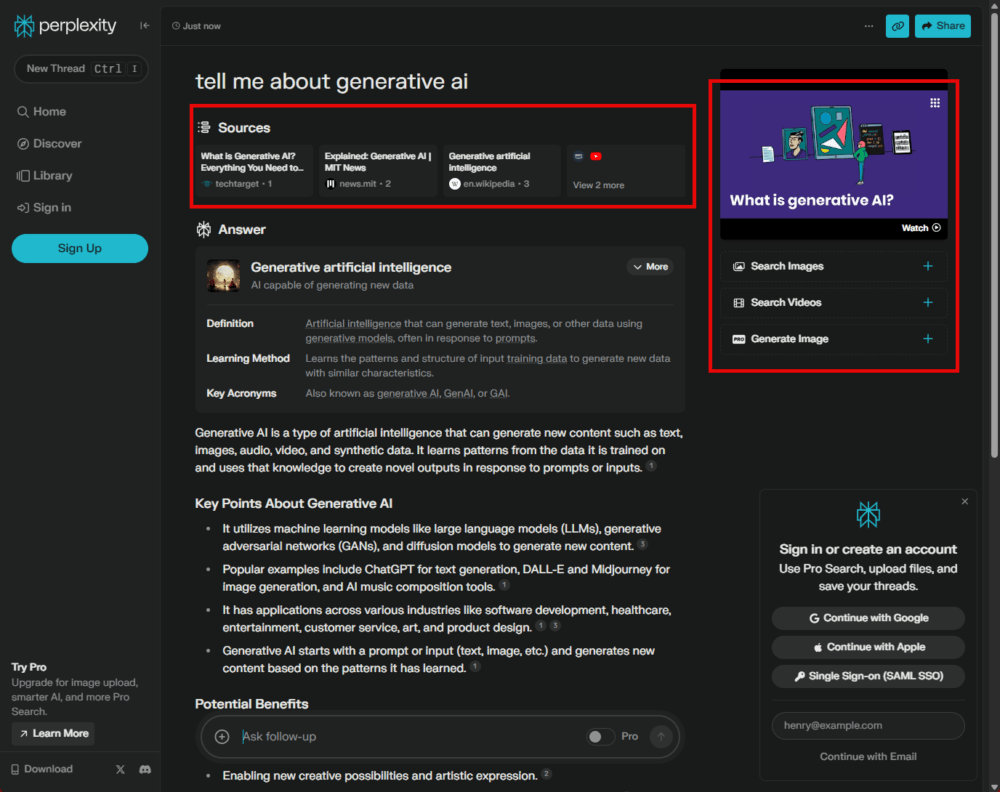
Task: Expand Search Videos with plus
Action: click(x=928, y=302)
